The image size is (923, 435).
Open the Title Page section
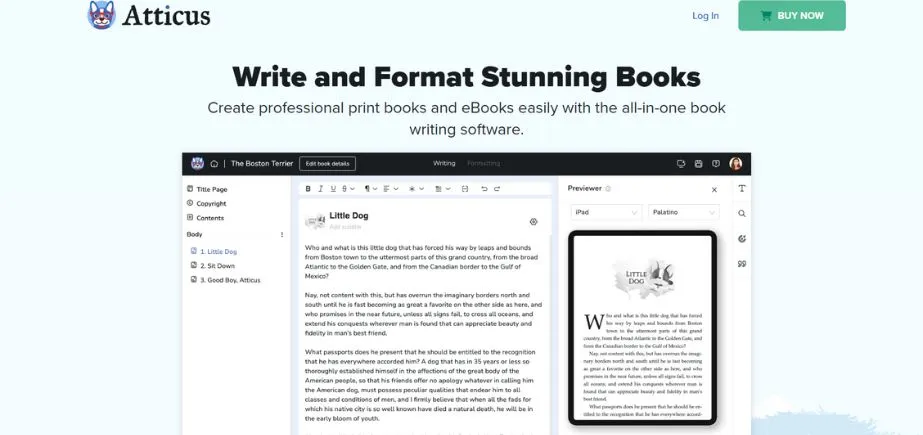click(207, 190)
